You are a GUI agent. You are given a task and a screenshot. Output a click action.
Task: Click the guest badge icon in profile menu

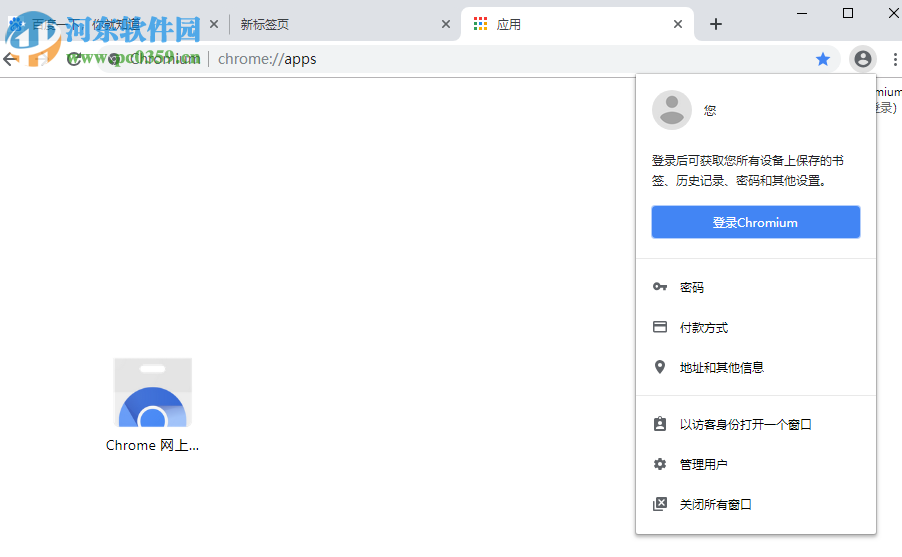(x=660, y=424)
